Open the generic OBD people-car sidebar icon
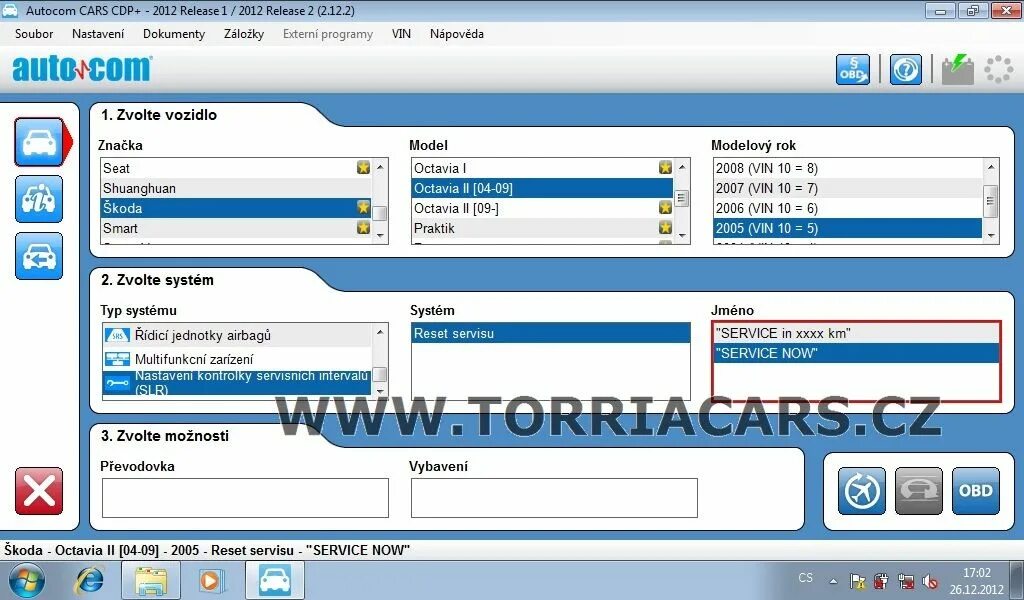The width and height of the screenshot is (1024, 600). (x=39, y=199)
